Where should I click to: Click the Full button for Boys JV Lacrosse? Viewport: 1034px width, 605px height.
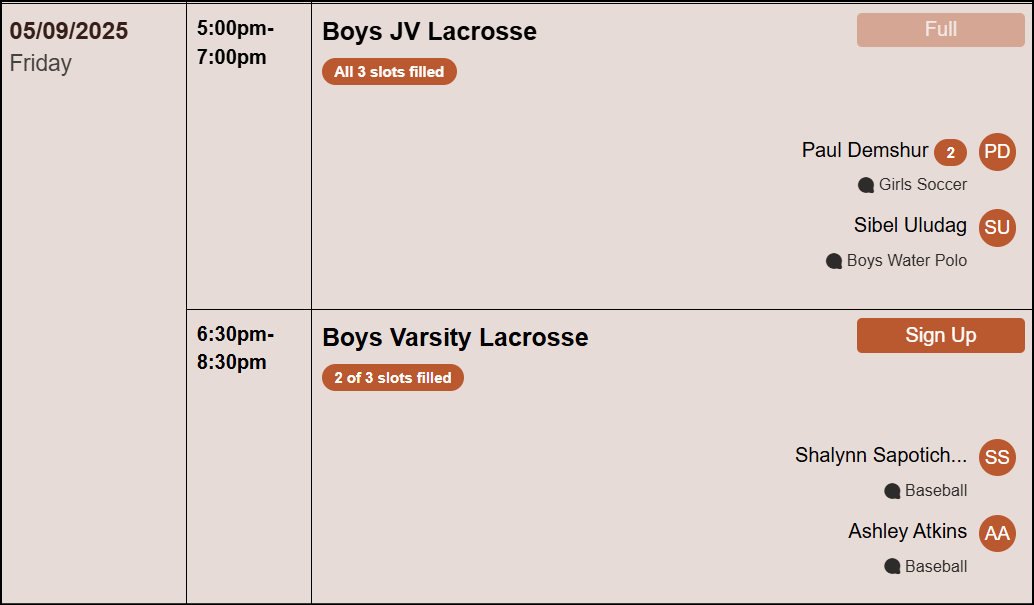(940, 30)
